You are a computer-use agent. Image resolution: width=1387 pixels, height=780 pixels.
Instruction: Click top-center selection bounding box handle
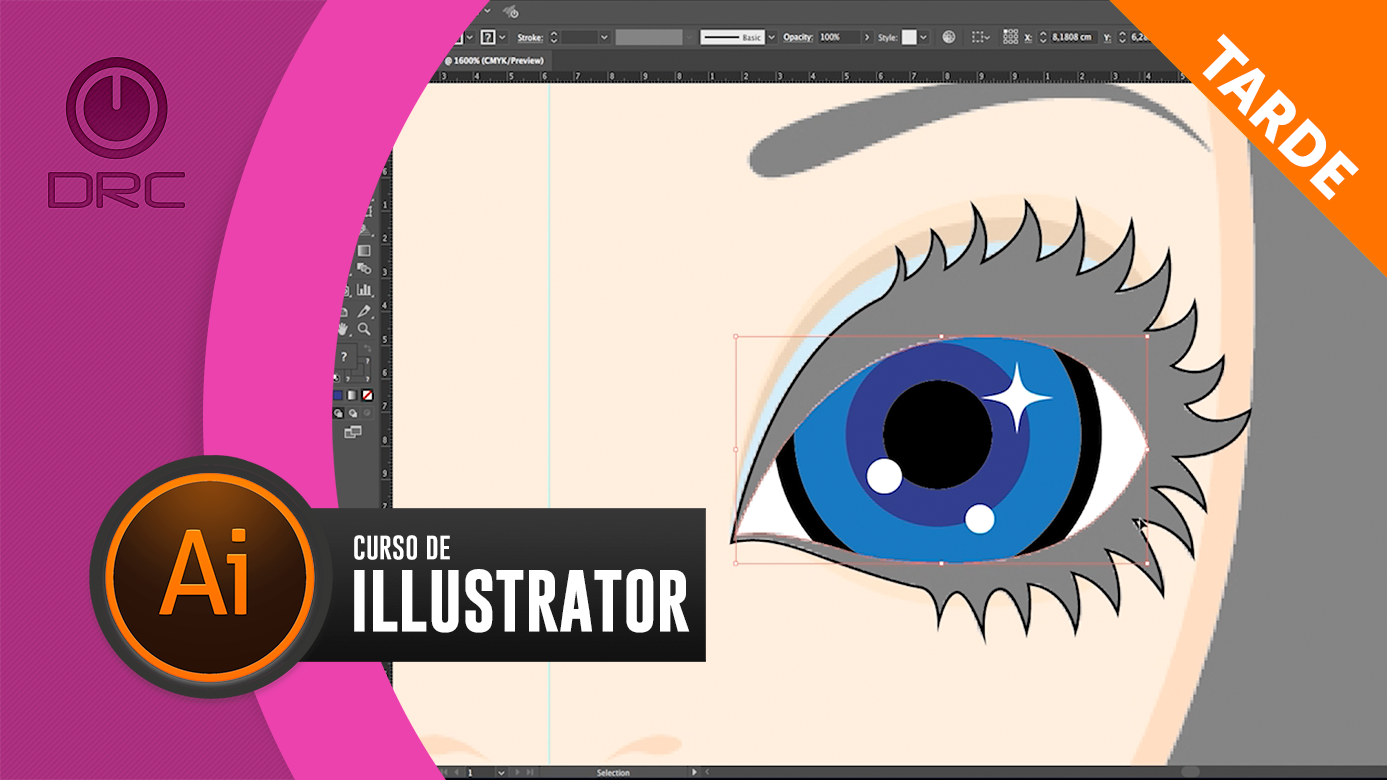[x=941, y=337]
